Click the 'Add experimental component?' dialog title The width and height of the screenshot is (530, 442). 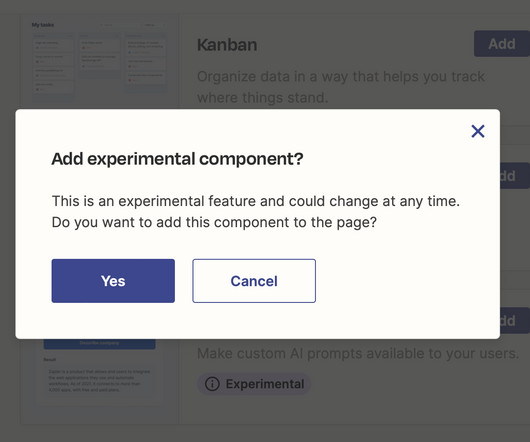pos(177,159)
